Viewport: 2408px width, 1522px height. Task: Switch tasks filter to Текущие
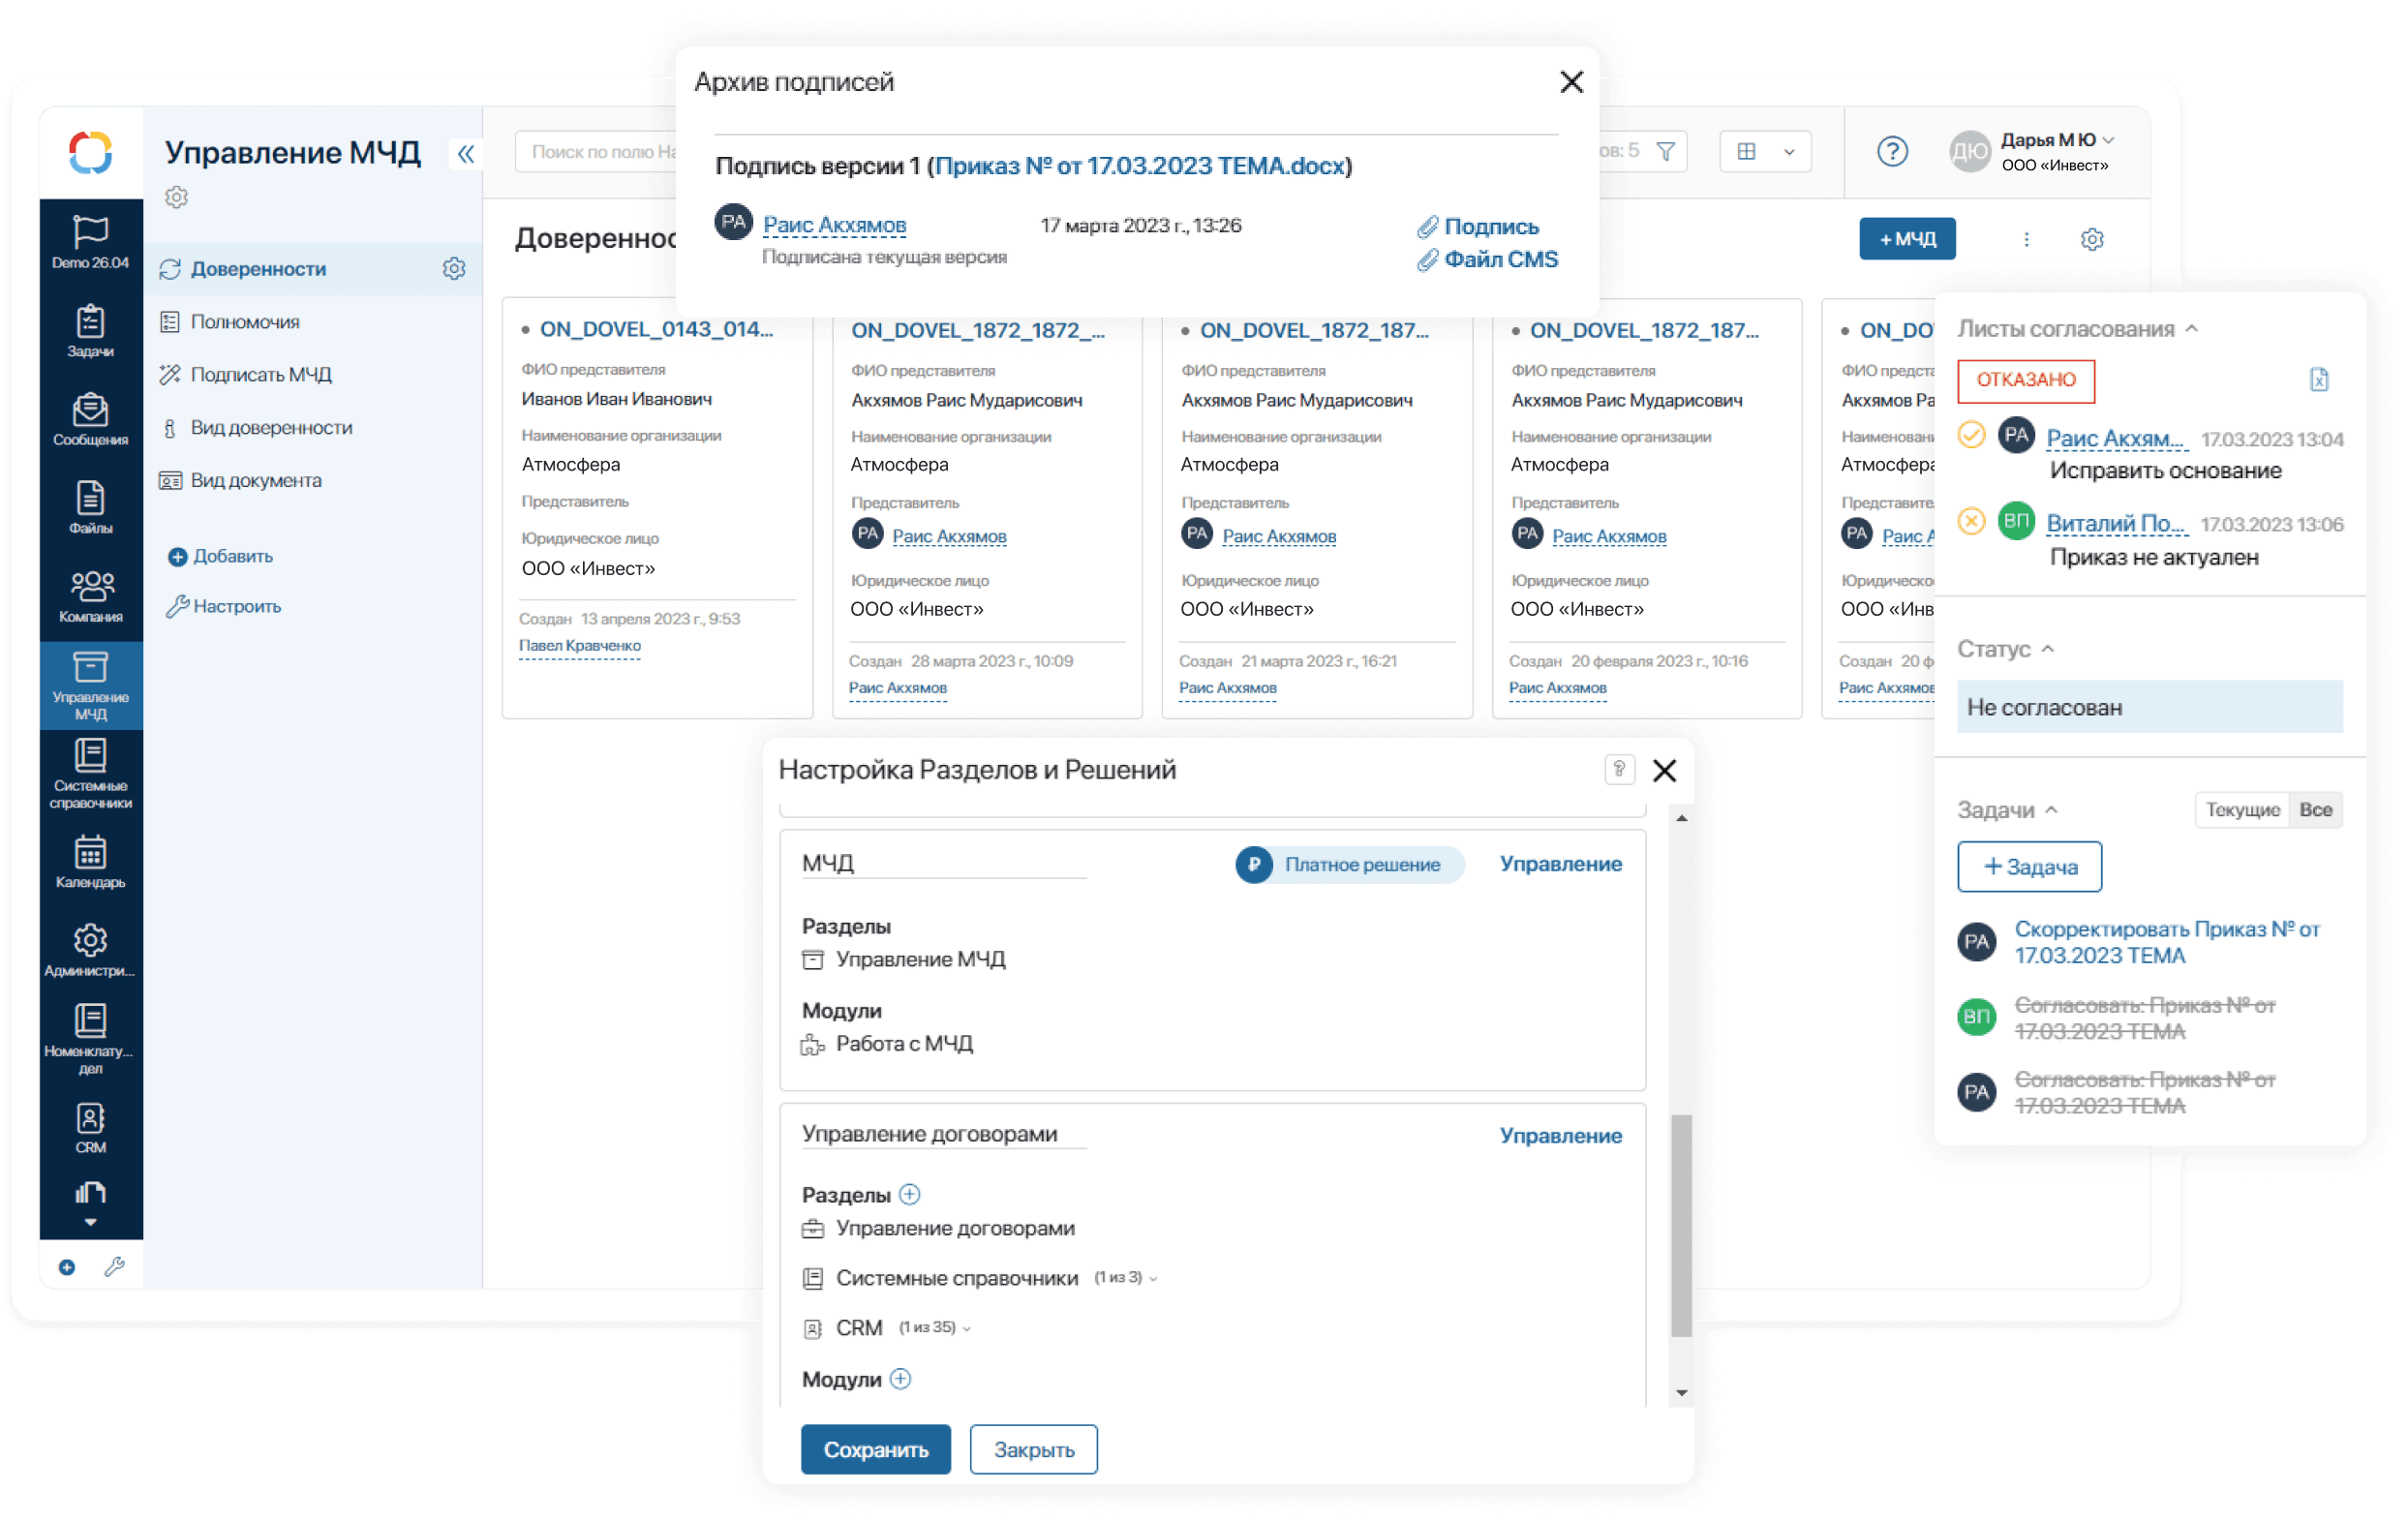tap(2242, 810)
